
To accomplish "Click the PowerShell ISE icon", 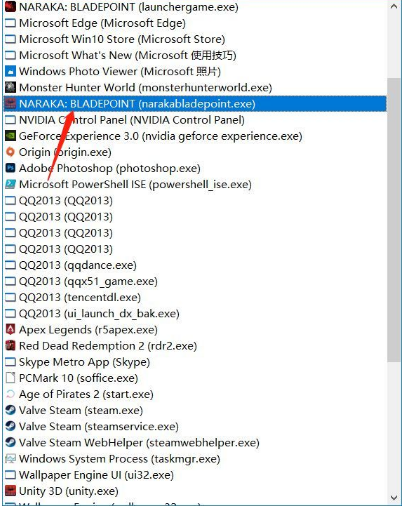I will (10, 184).
